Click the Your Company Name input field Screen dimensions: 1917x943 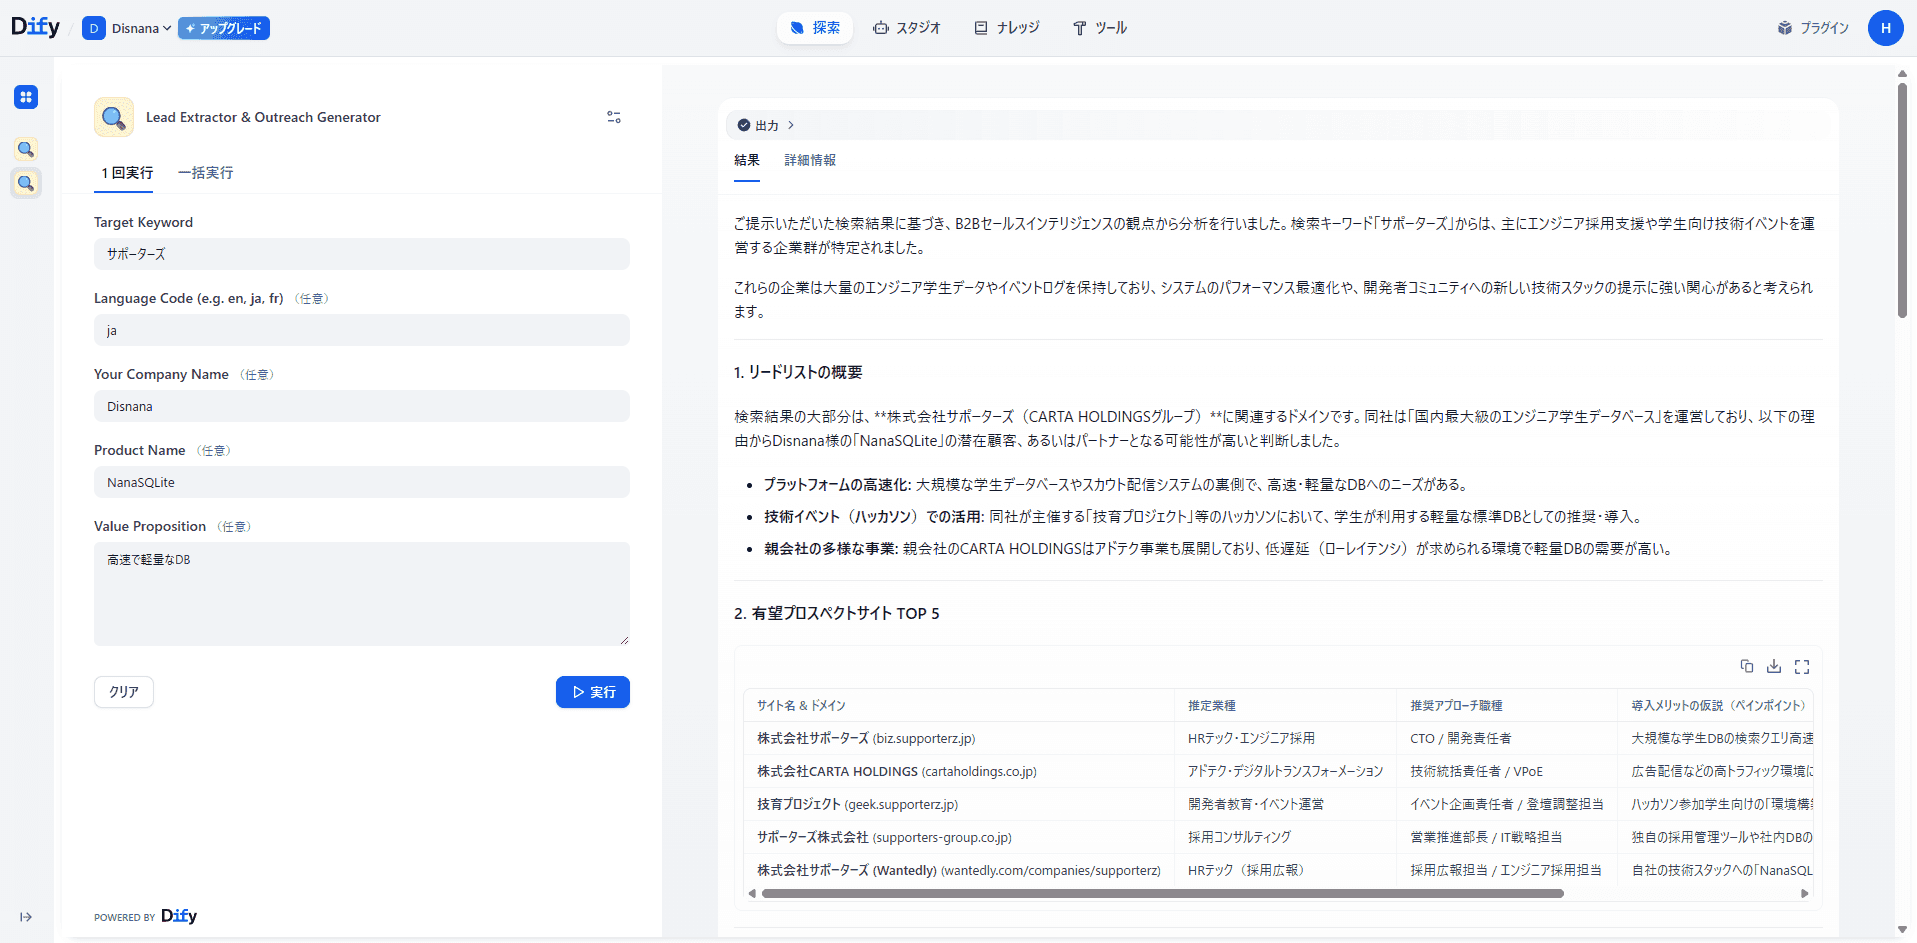[x=362, y=406]
